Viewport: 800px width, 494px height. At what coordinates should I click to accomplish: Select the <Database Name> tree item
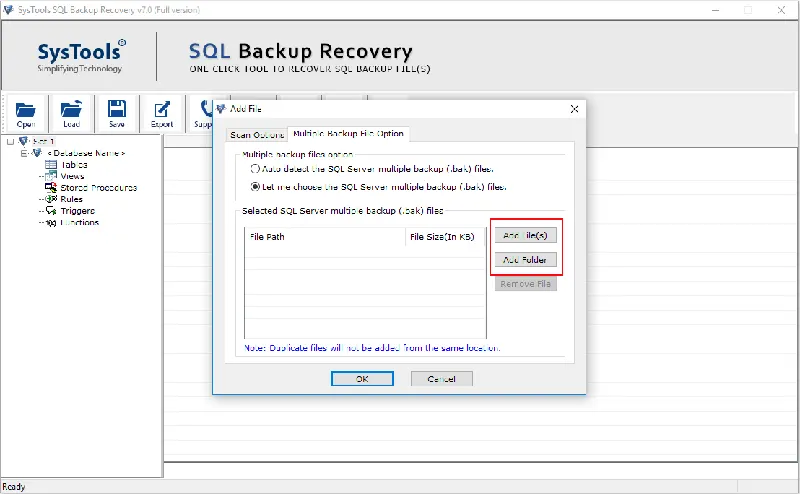[86, 153]
